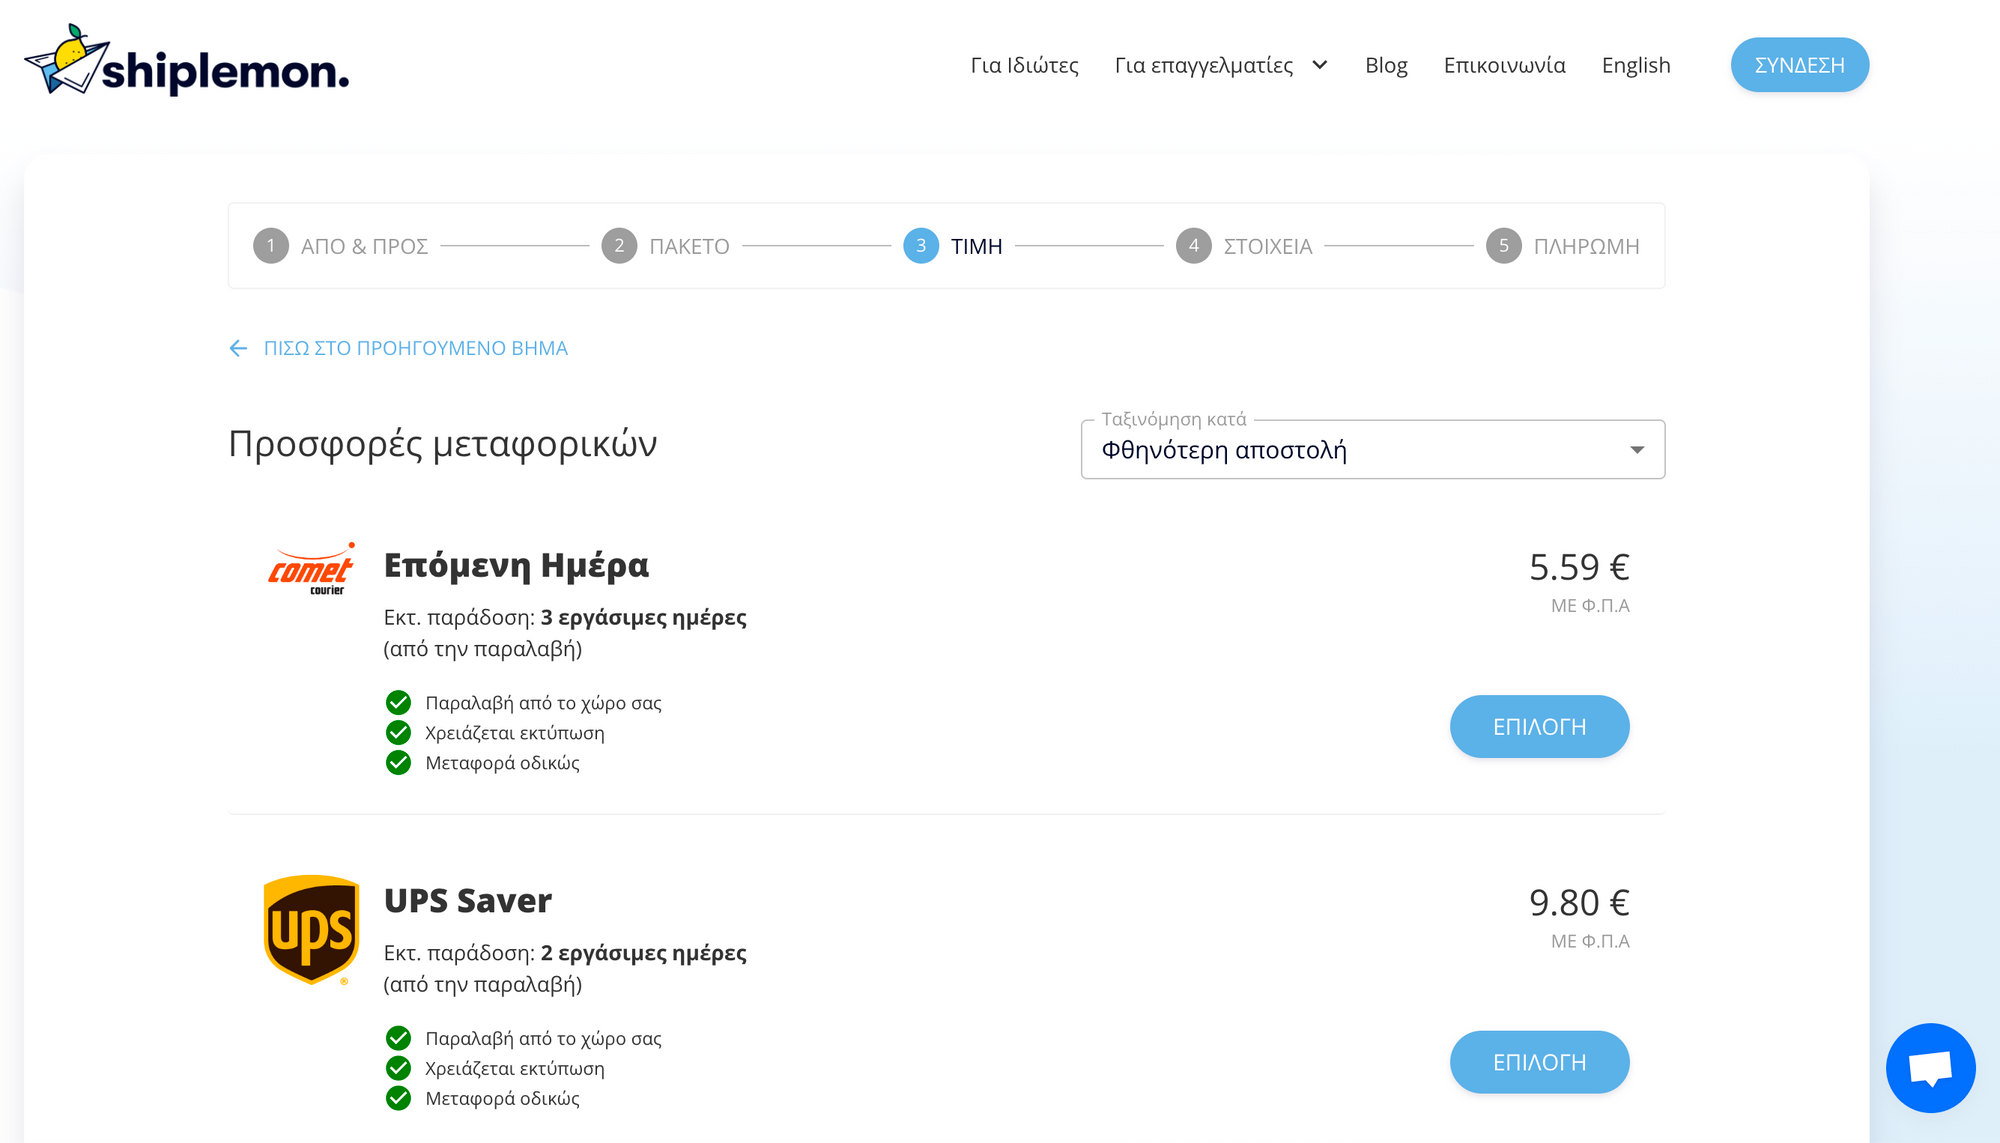Open the live chat bubble
The height and width of the screenshot is (1143, 2000).
pos(1930,1067)
